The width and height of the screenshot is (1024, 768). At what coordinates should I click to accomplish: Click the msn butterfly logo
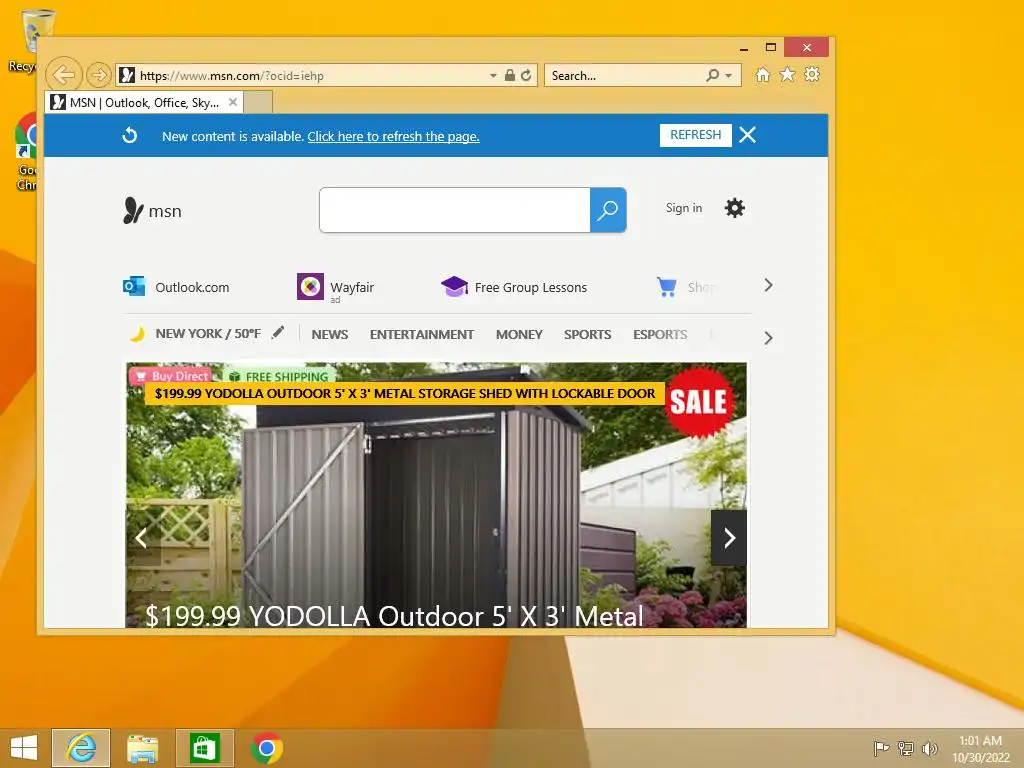(x=152, y=210)
